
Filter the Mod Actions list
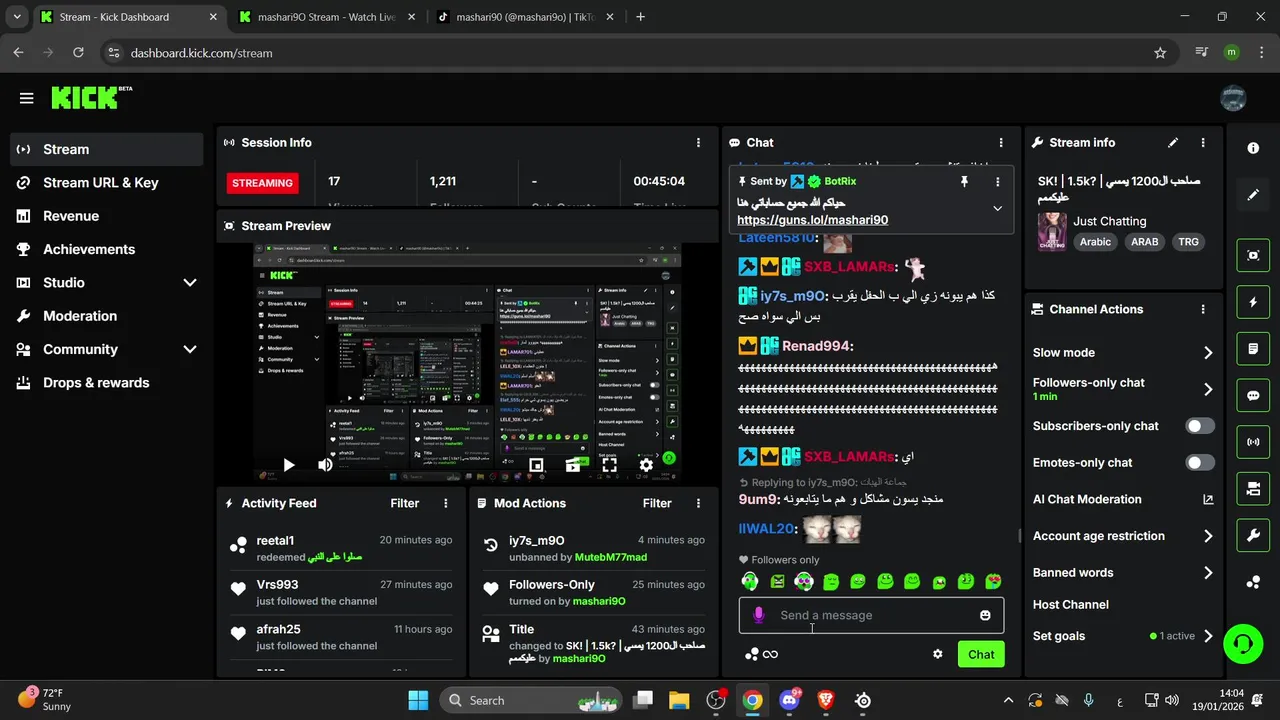pyautogui.click(x=657, y=504)
